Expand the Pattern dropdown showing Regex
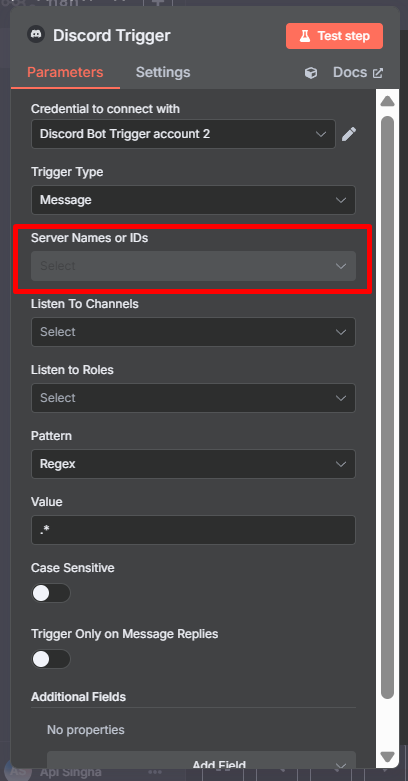Viewport: 408px width, 781px height. coord(193,464)
